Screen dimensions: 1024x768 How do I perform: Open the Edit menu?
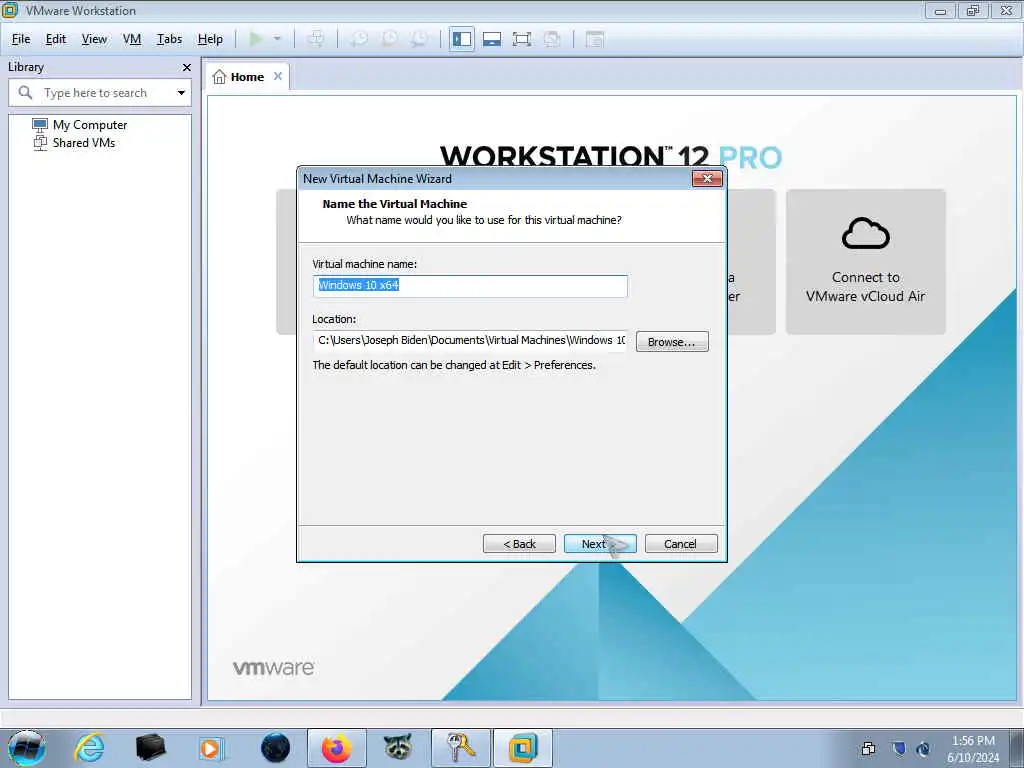click(56, 39)
